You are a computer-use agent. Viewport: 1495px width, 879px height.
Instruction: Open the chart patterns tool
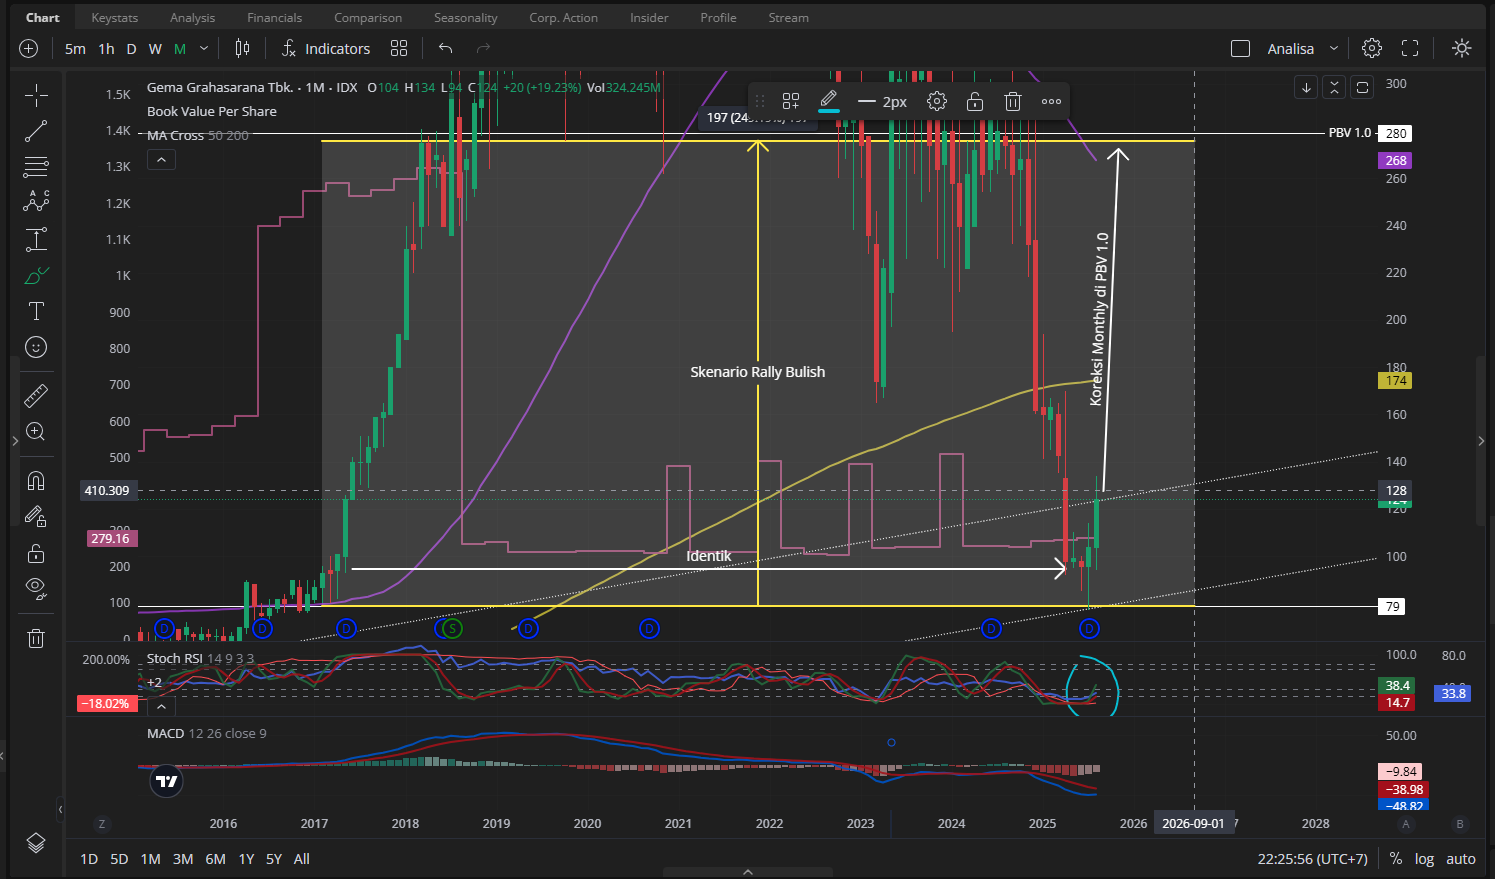(36, 202)
